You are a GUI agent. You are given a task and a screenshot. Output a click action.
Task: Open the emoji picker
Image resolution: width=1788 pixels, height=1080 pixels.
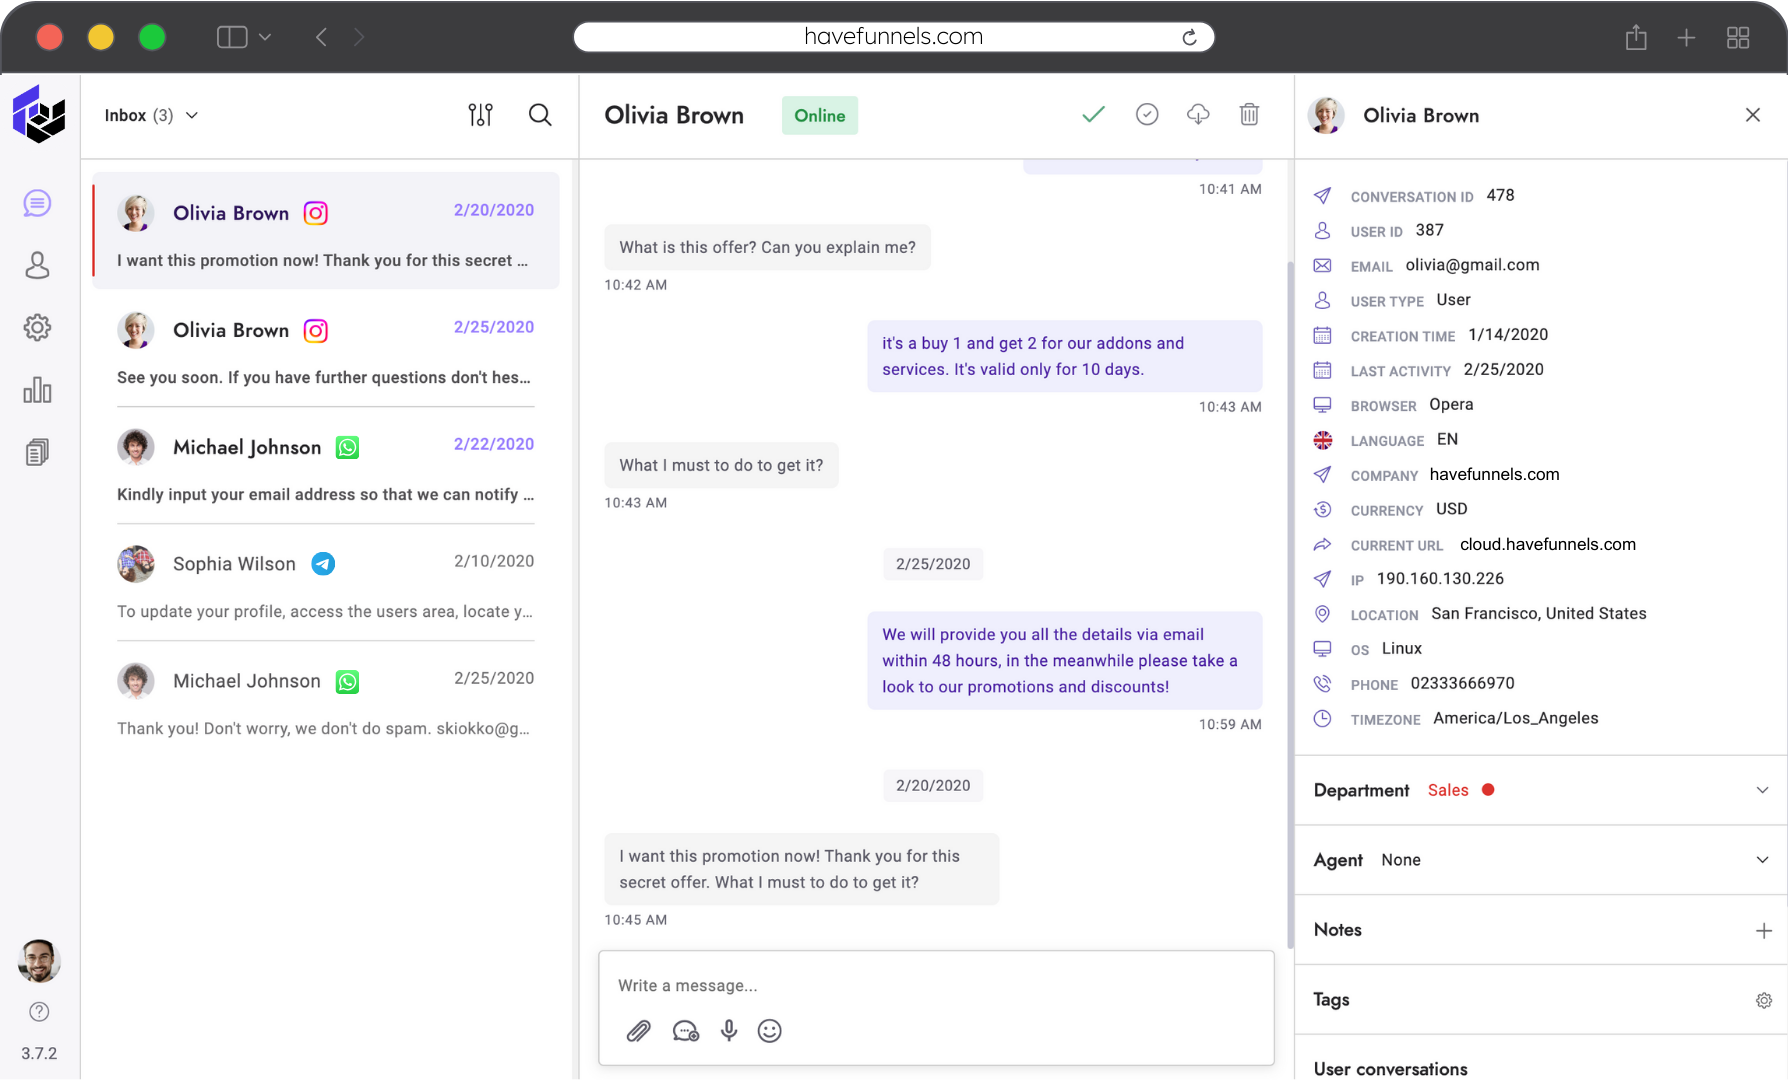point(769,1031)
